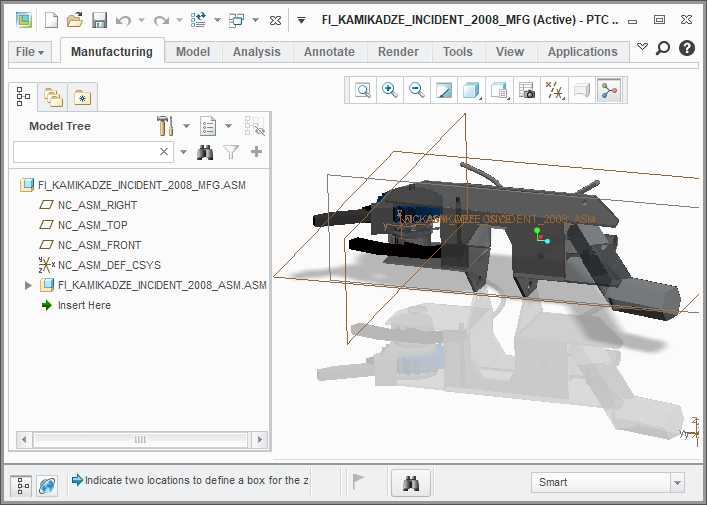Click the Regenerate icon in the quick access toolbar
Image resolution: width=707 pixels, height=505 pixels.
pos(198,20)
